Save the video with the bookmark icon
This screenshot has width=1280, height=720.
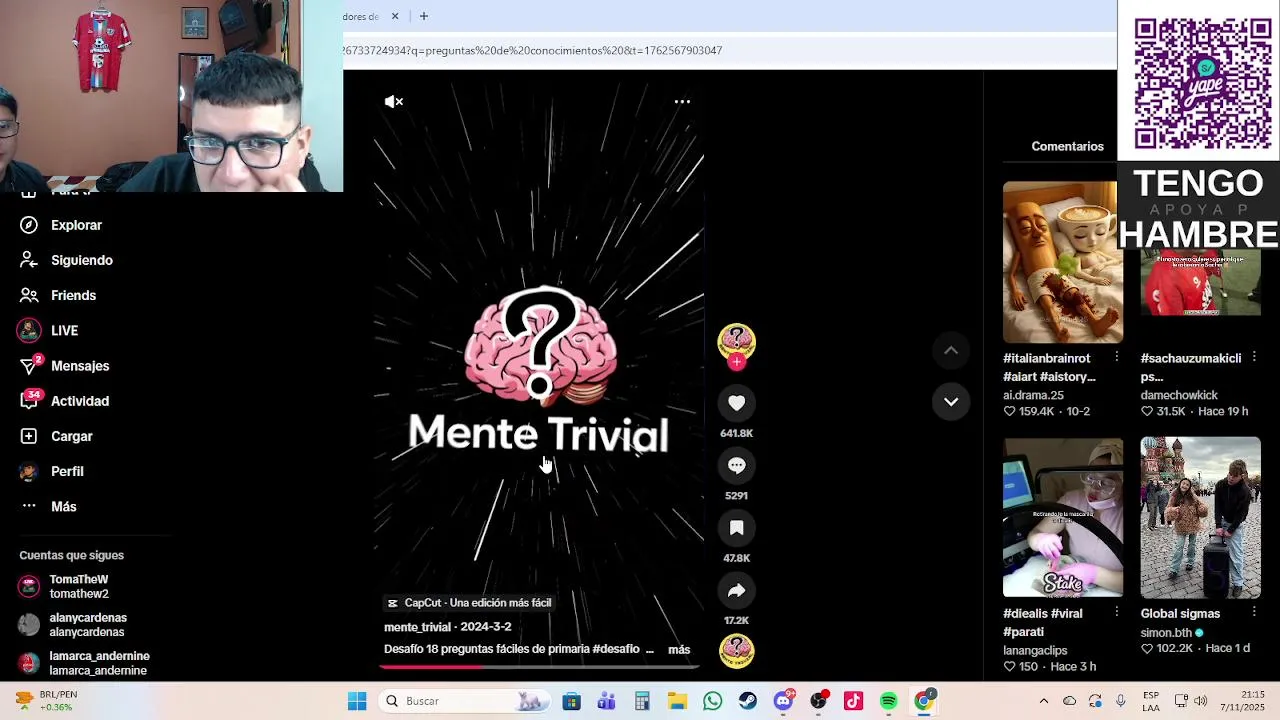[x=737, y=527]
